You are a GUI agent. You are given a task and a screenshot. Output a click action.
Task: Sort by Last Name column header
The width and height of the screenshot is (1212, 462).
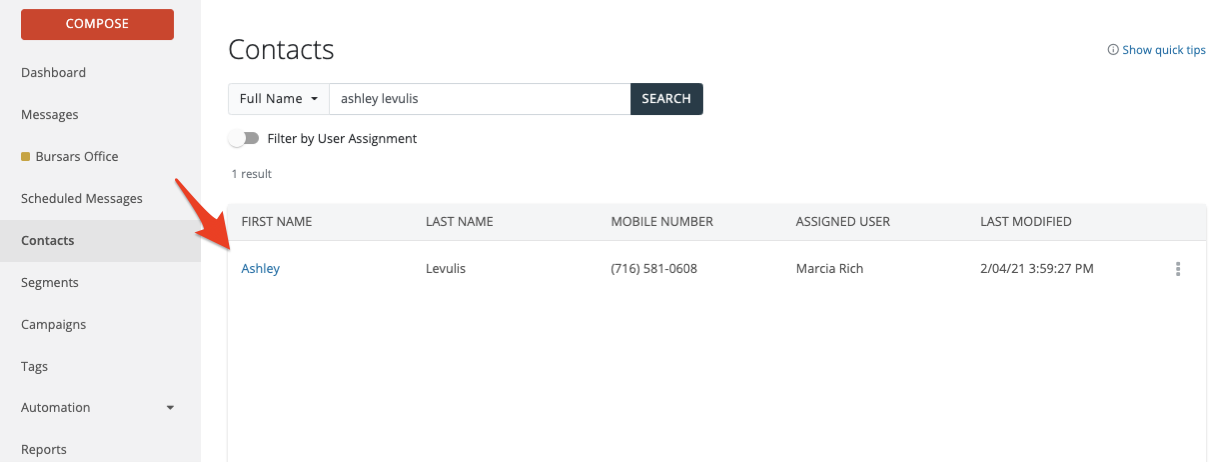(x=459, y=222)
